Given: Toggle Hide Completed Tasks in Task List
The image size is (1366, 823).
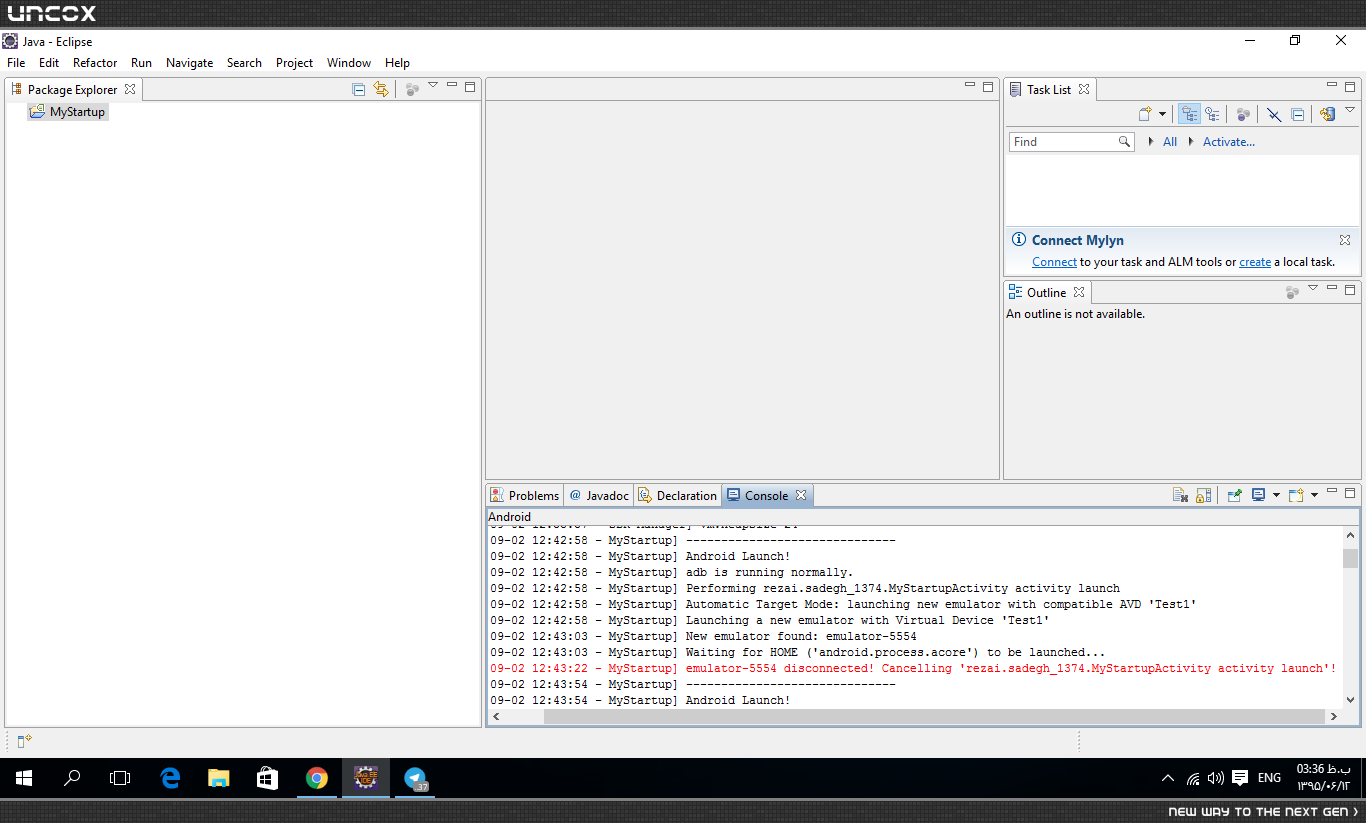Looking at the screenshot, I should click(1274, 114).
